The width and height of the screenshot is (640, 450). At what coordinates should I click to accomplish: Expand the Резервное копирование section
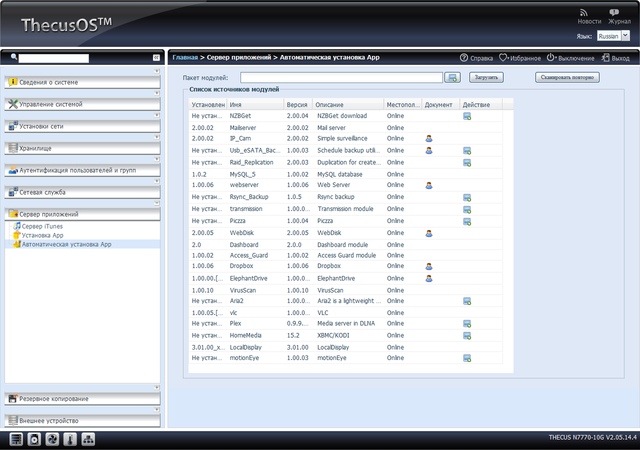tap(82, 399)
